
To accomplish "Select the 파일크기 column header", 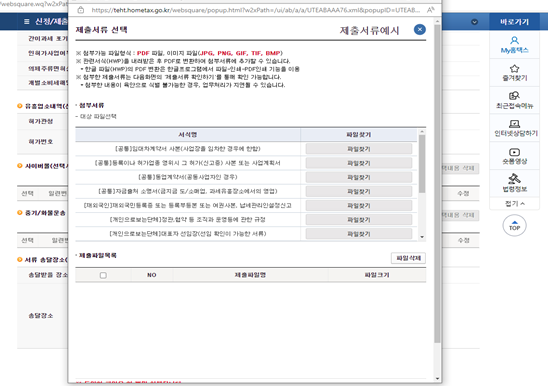I will point(377,275).
